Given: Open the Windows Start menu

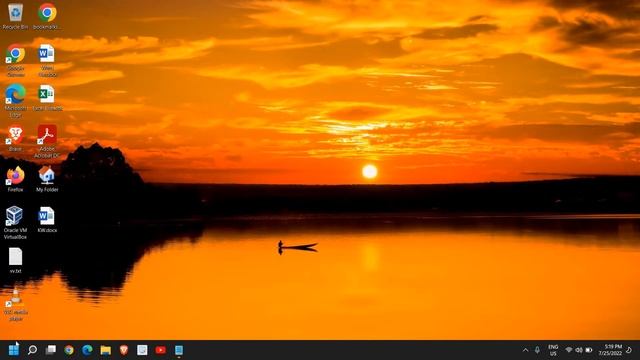Looking at the screenshot, I should (x=13, y=350).
